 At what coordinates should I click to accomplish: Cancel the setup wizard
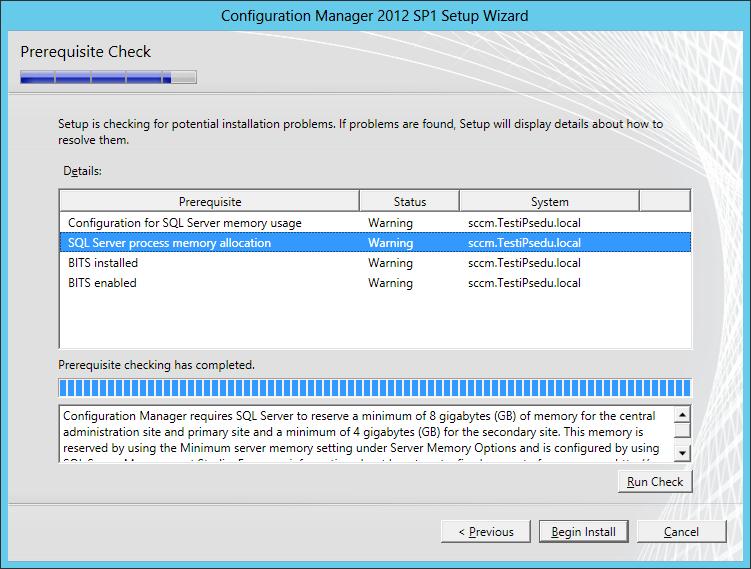pyautogui.click(x=682, y=532)
